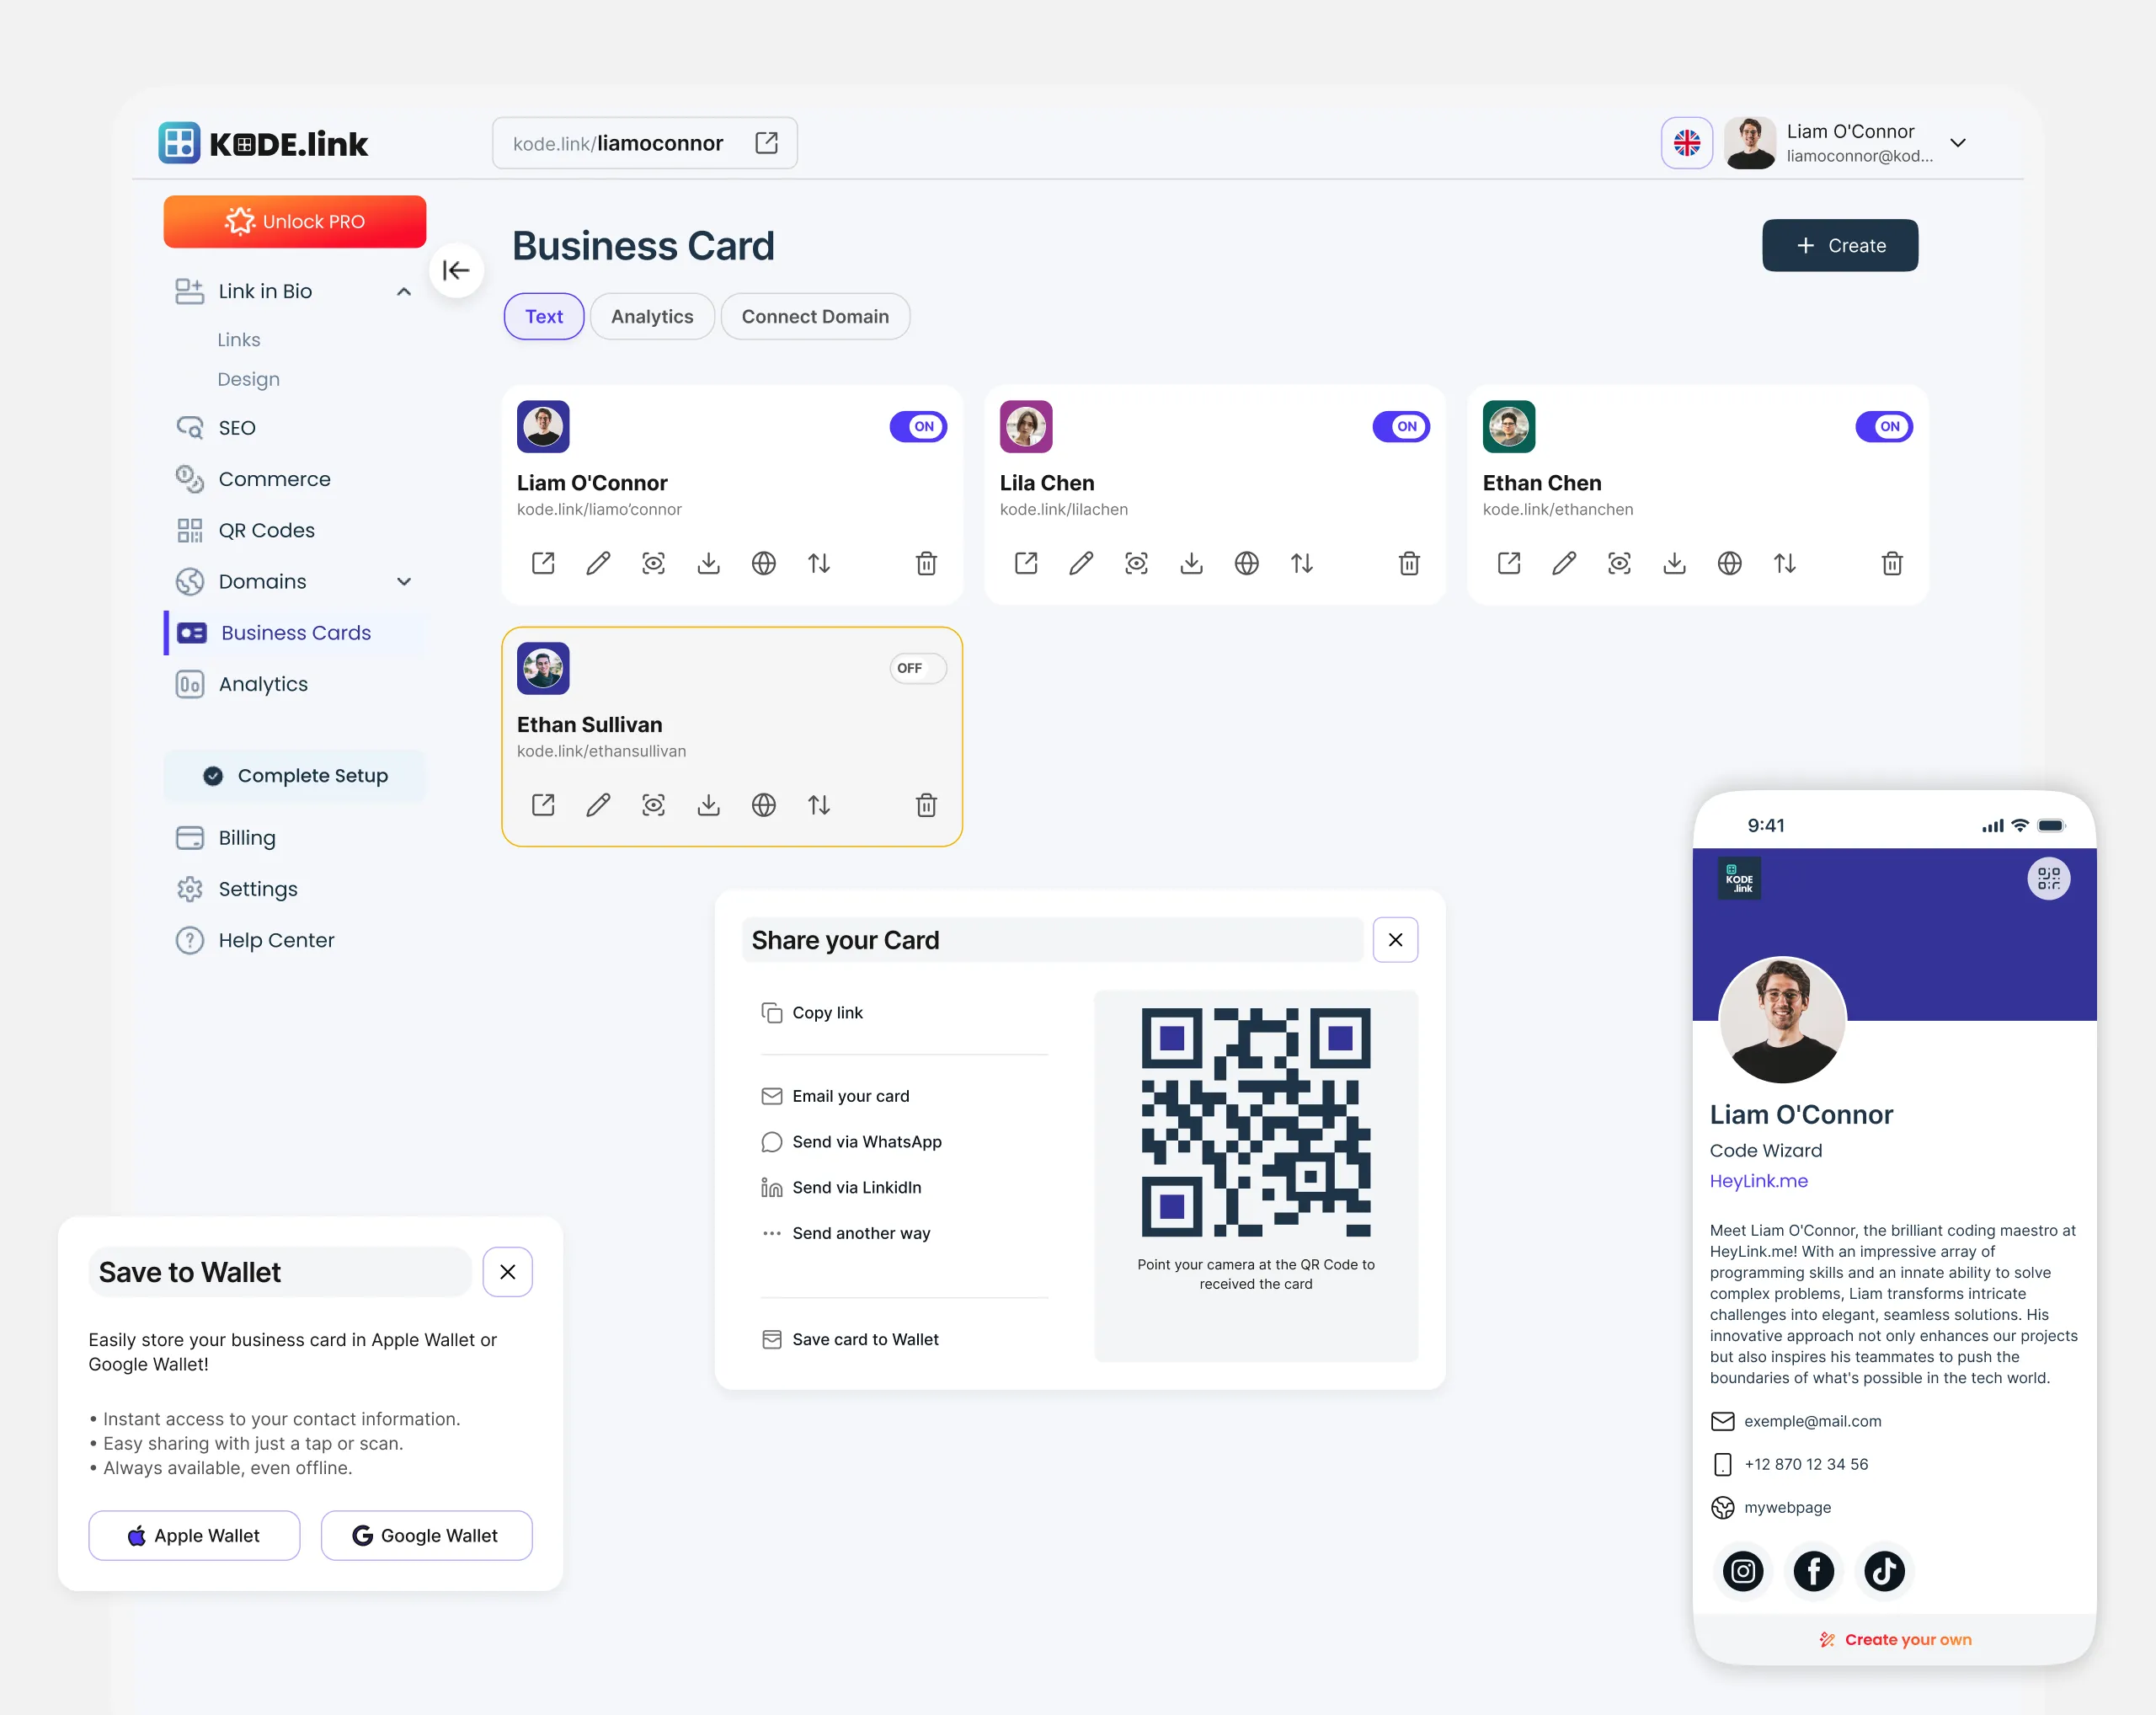
Task: Open TikTok icon in phone preview
Action: pyautogui.click(x=1884, y=1571)
